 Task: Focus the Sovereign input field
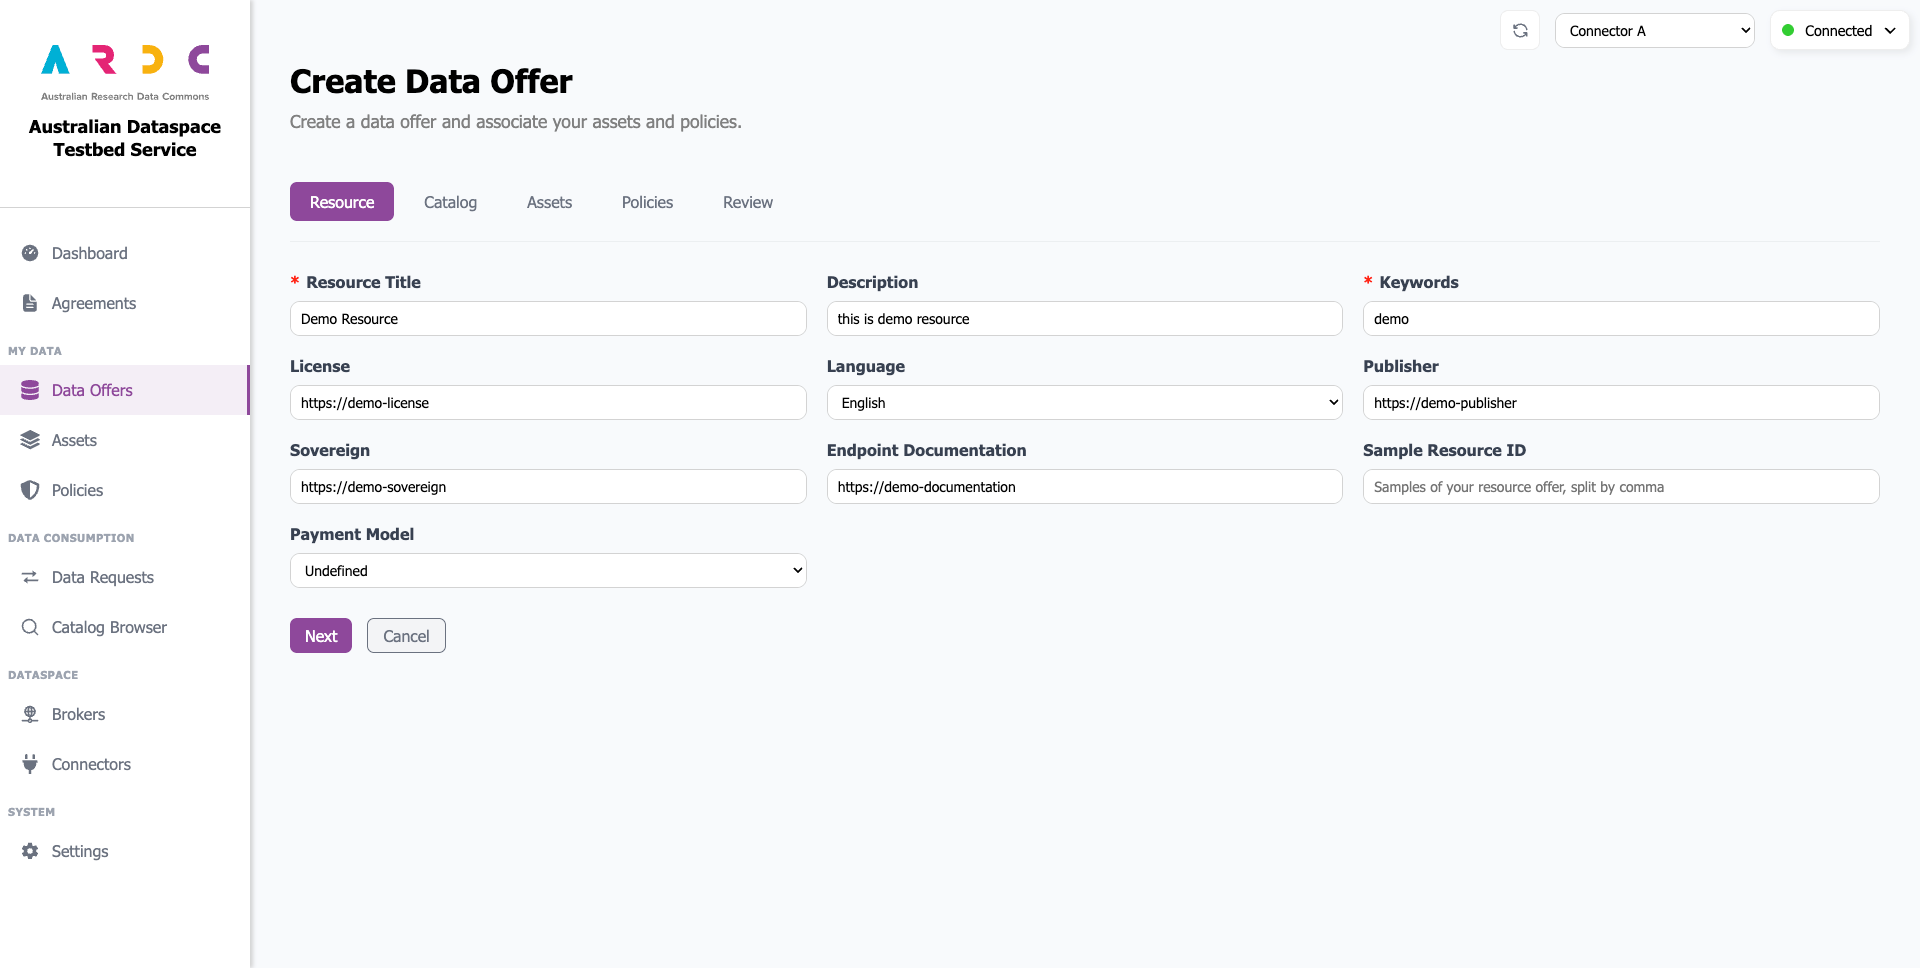(x=548, y=487)
